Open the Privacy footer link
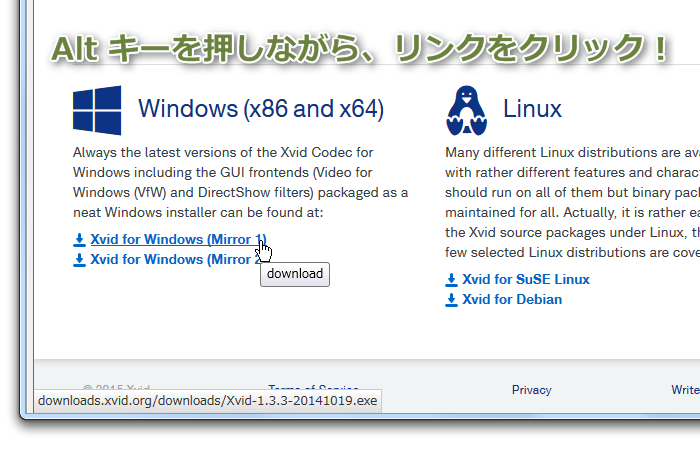 point(532,390)
